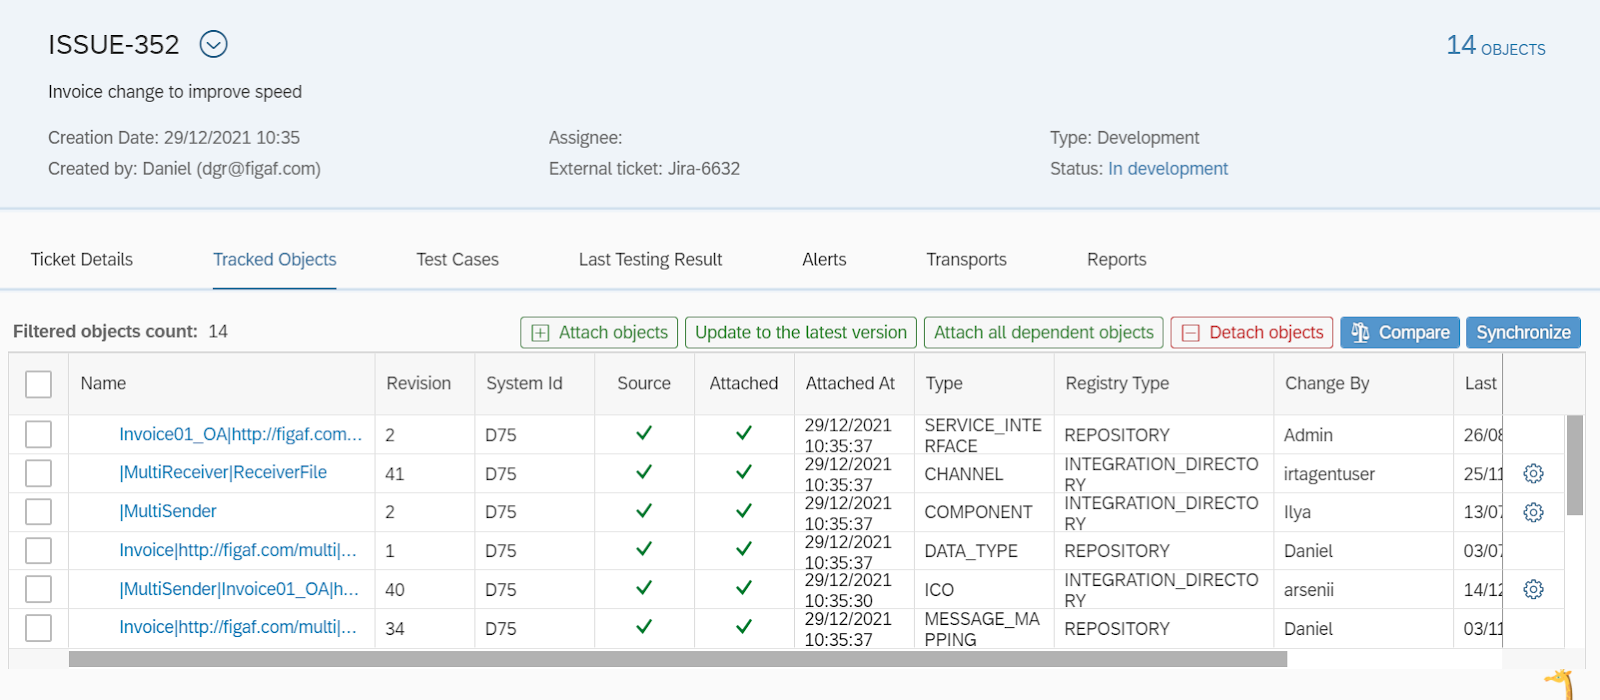Click Created by: Daniel (dgr@figaf.com) text
Screen dimensions: 1600x700
[184, 169]
